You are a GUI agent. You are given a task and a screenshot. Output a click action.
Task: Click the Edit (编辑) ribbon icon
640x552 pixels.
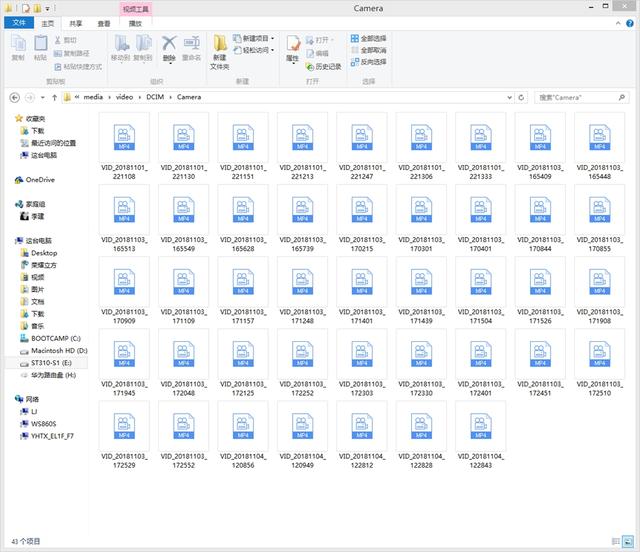317,53
